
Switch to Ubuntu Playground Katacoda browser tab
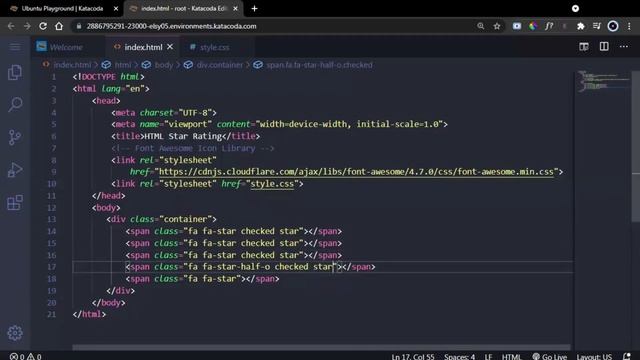[x=62, y=9]
